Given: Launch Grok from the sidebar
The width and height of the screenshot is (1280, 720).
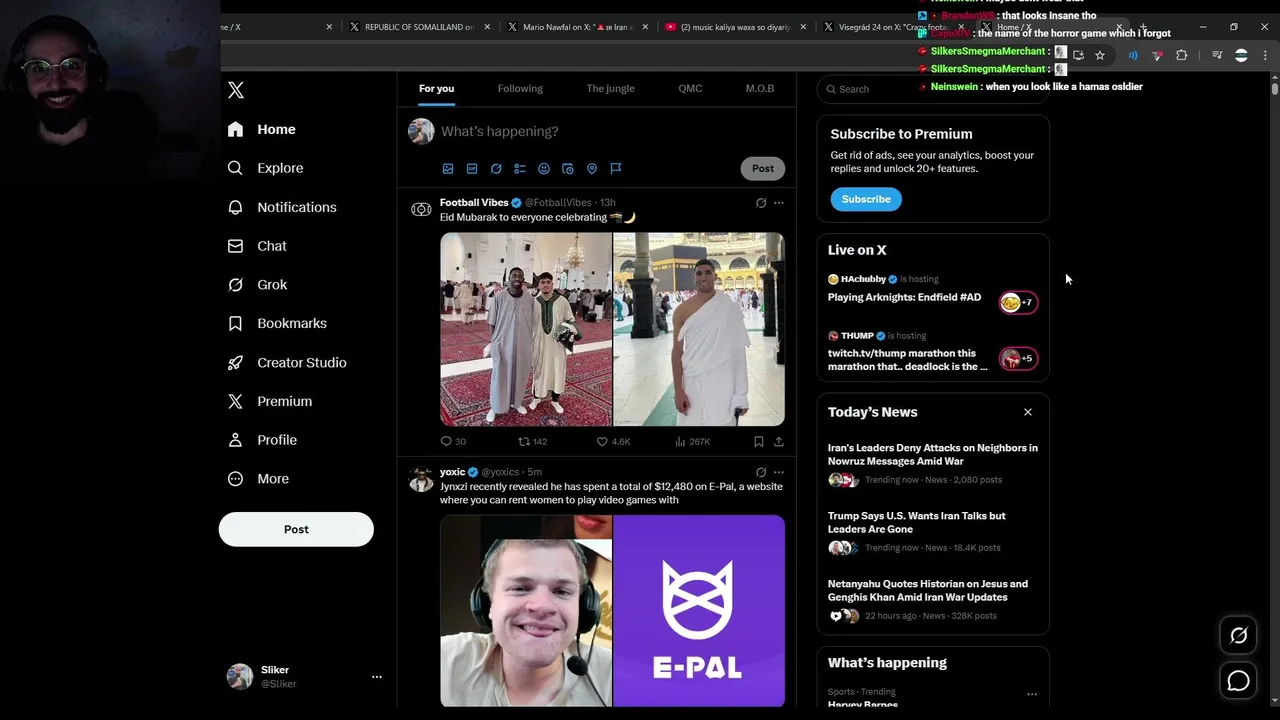Looking at the screenshot, I should coord(258,285).
